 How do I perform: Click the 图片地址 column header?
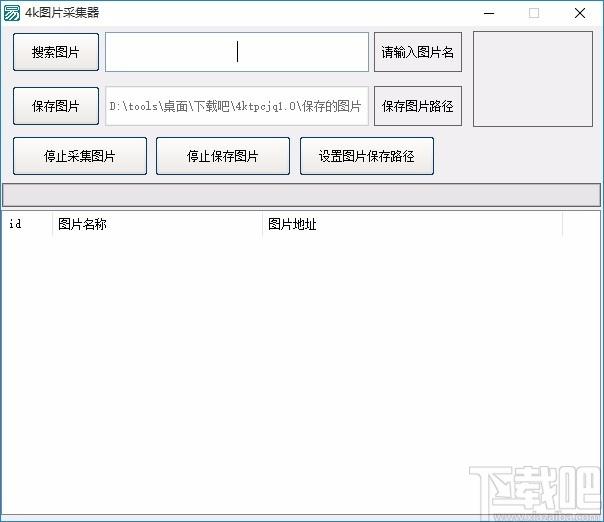click(x=413, y=224)
